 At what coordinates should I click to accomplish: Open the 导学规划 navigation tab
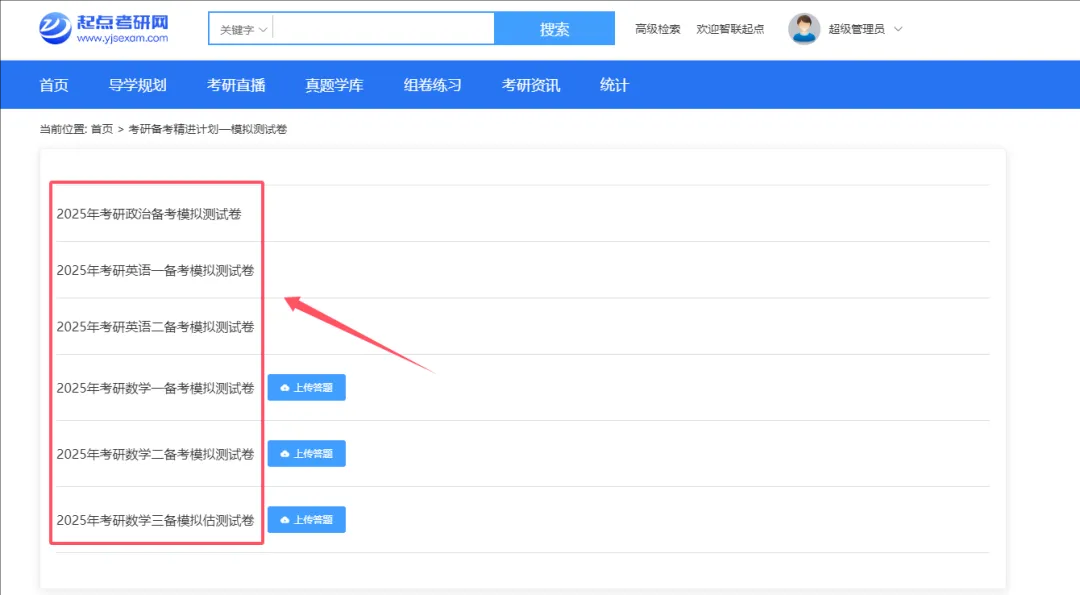pyautogui.click(x=137, y=85)
